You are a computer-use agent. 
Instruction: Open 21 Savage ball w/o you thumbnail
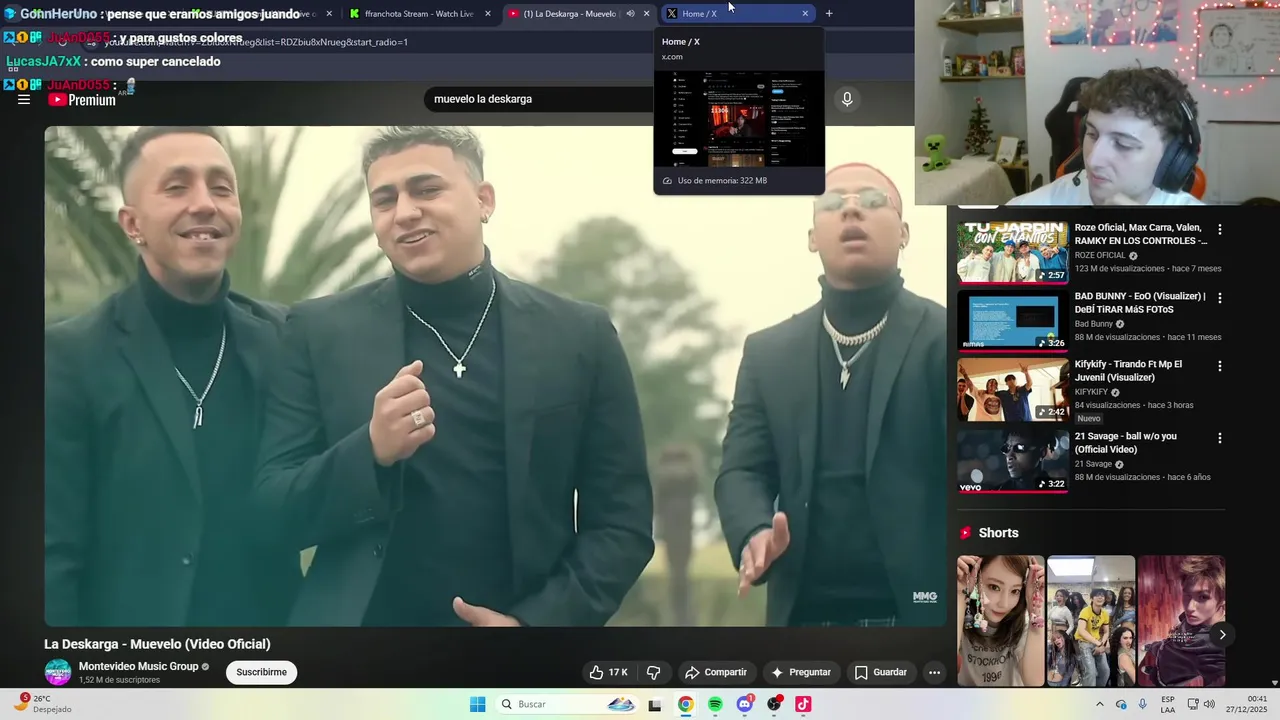point(1013,461)
